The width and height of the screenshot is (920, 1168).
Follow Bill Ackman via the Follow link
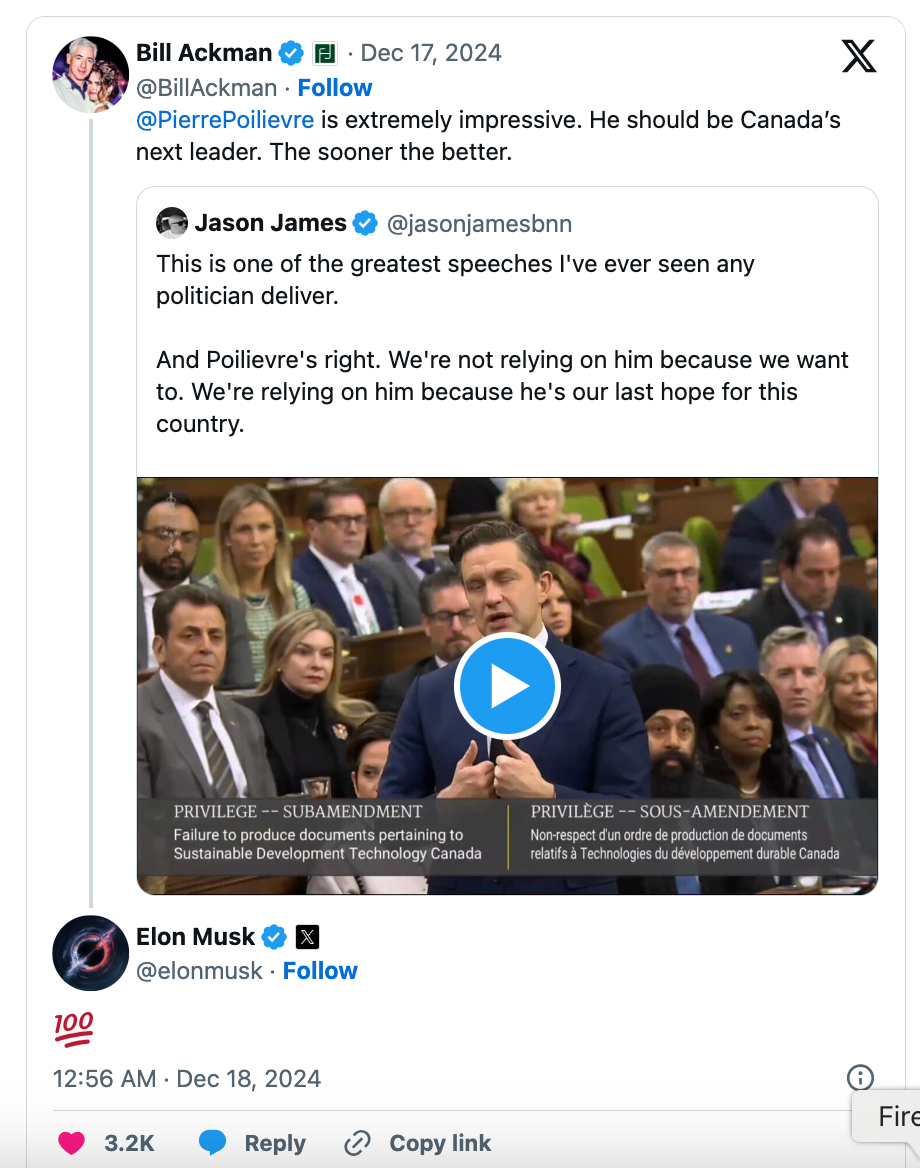pyautogui.click(x=335, y=88)
